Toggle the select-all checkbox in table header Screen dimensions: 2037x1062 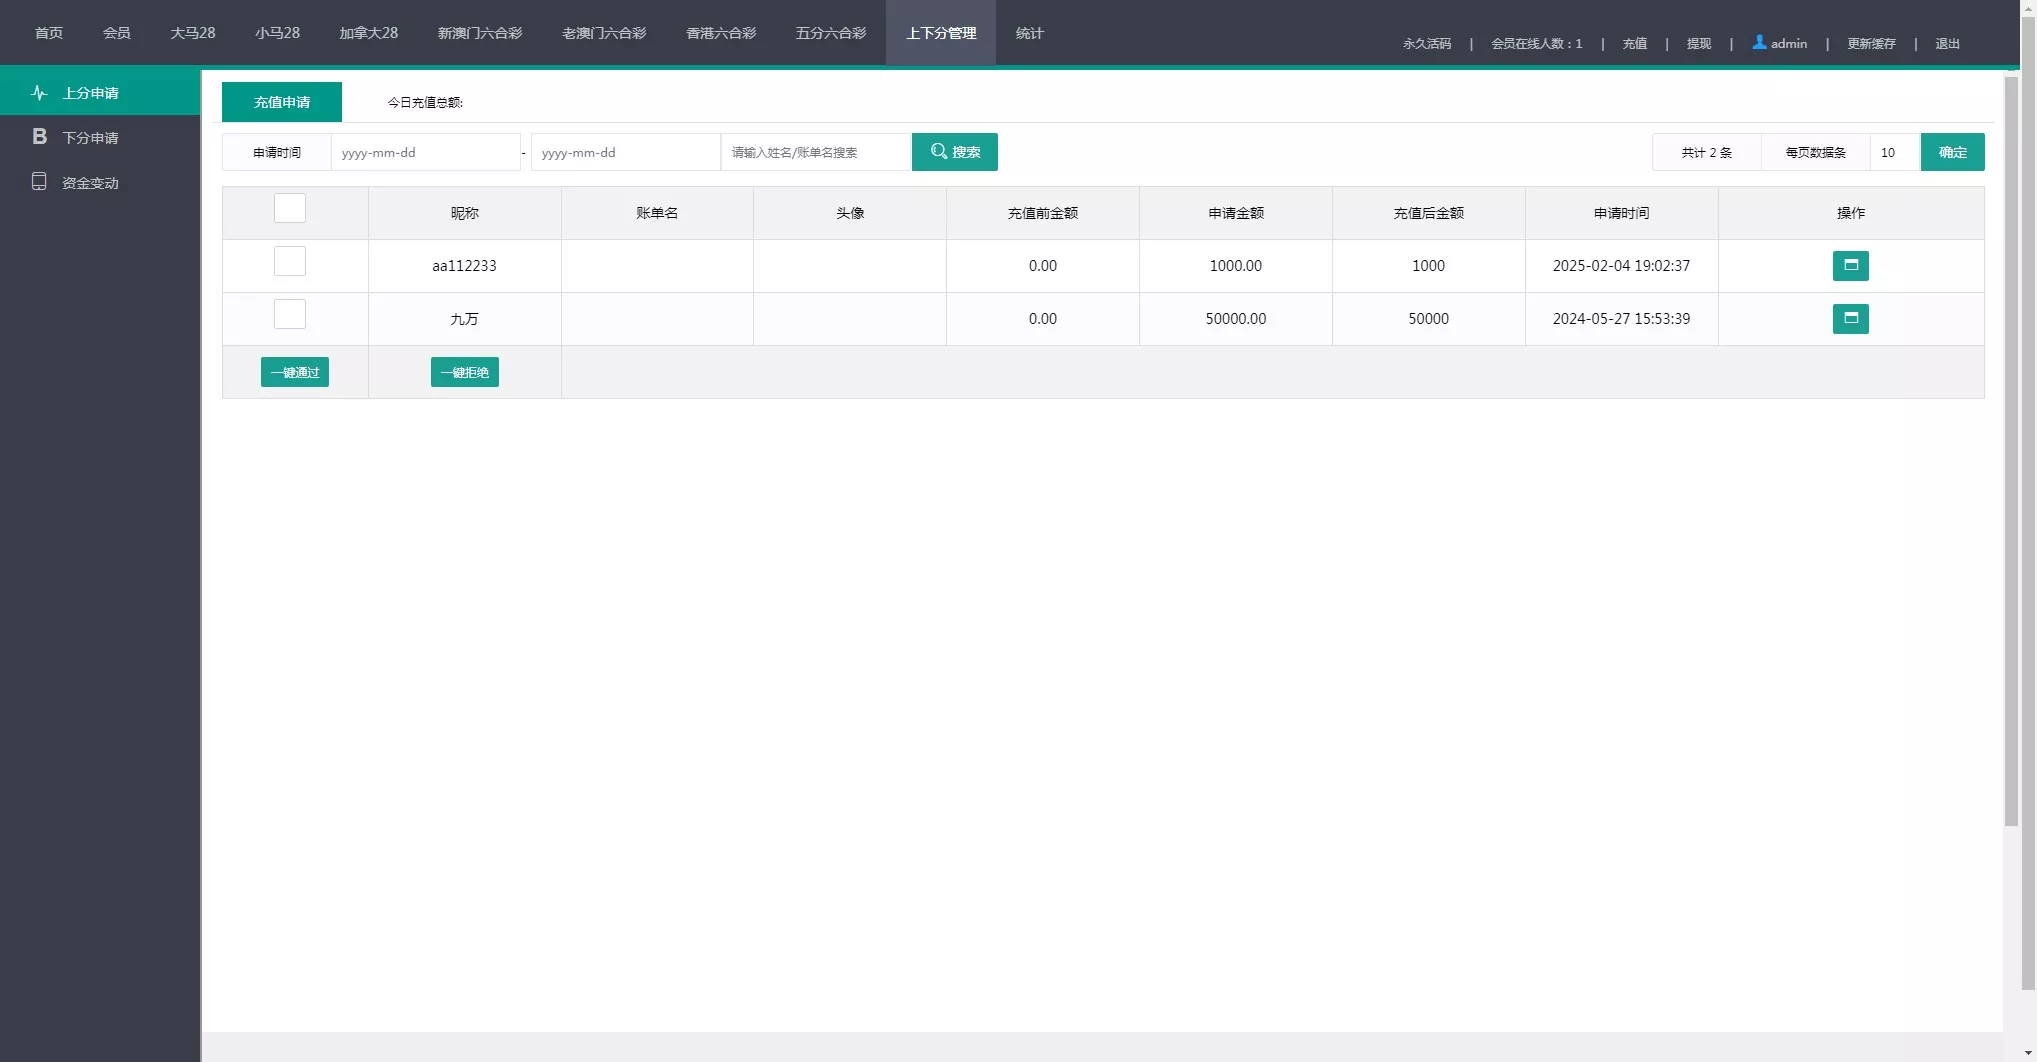(290, 209)
